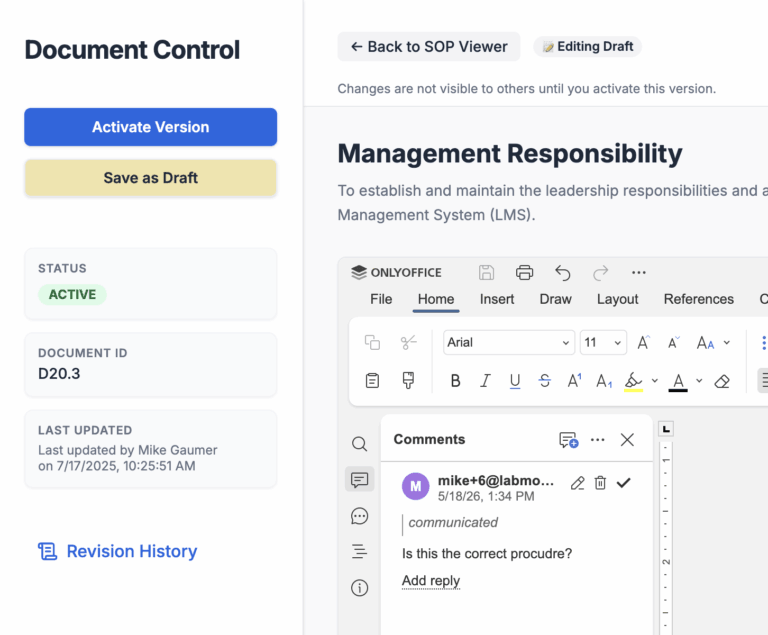This screenshot has height=635, width=768.
Task: Open the more options ellipsis in header
Action: click(x=639, y=272)
